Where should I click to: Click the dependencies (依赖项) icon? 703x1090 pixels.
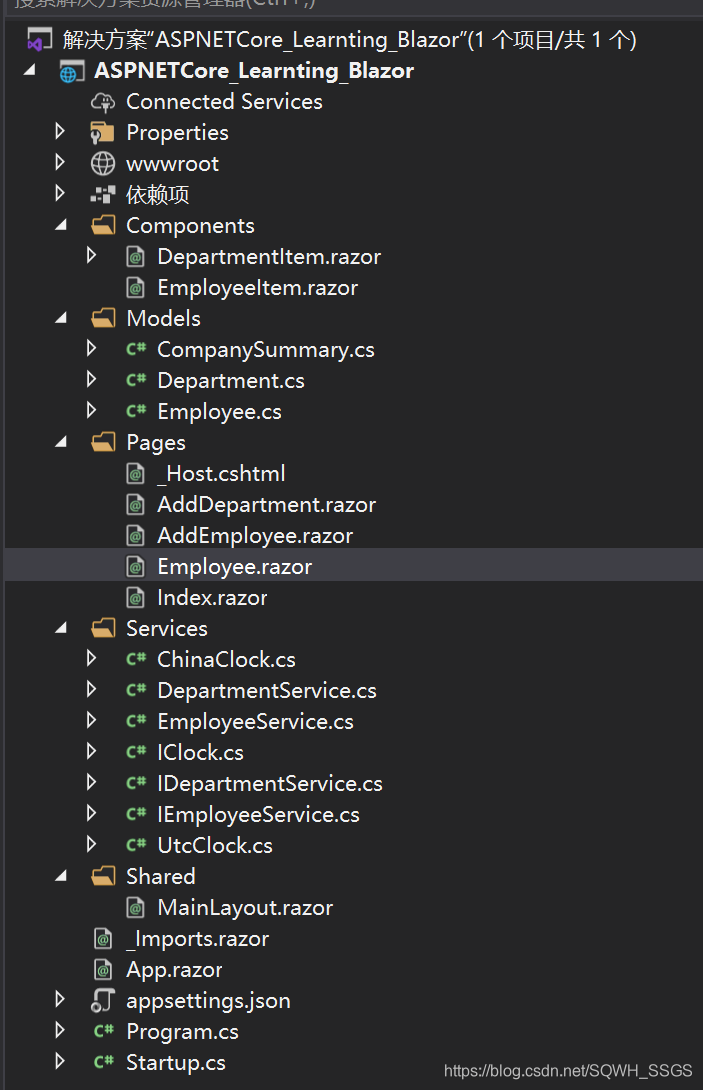103,195
